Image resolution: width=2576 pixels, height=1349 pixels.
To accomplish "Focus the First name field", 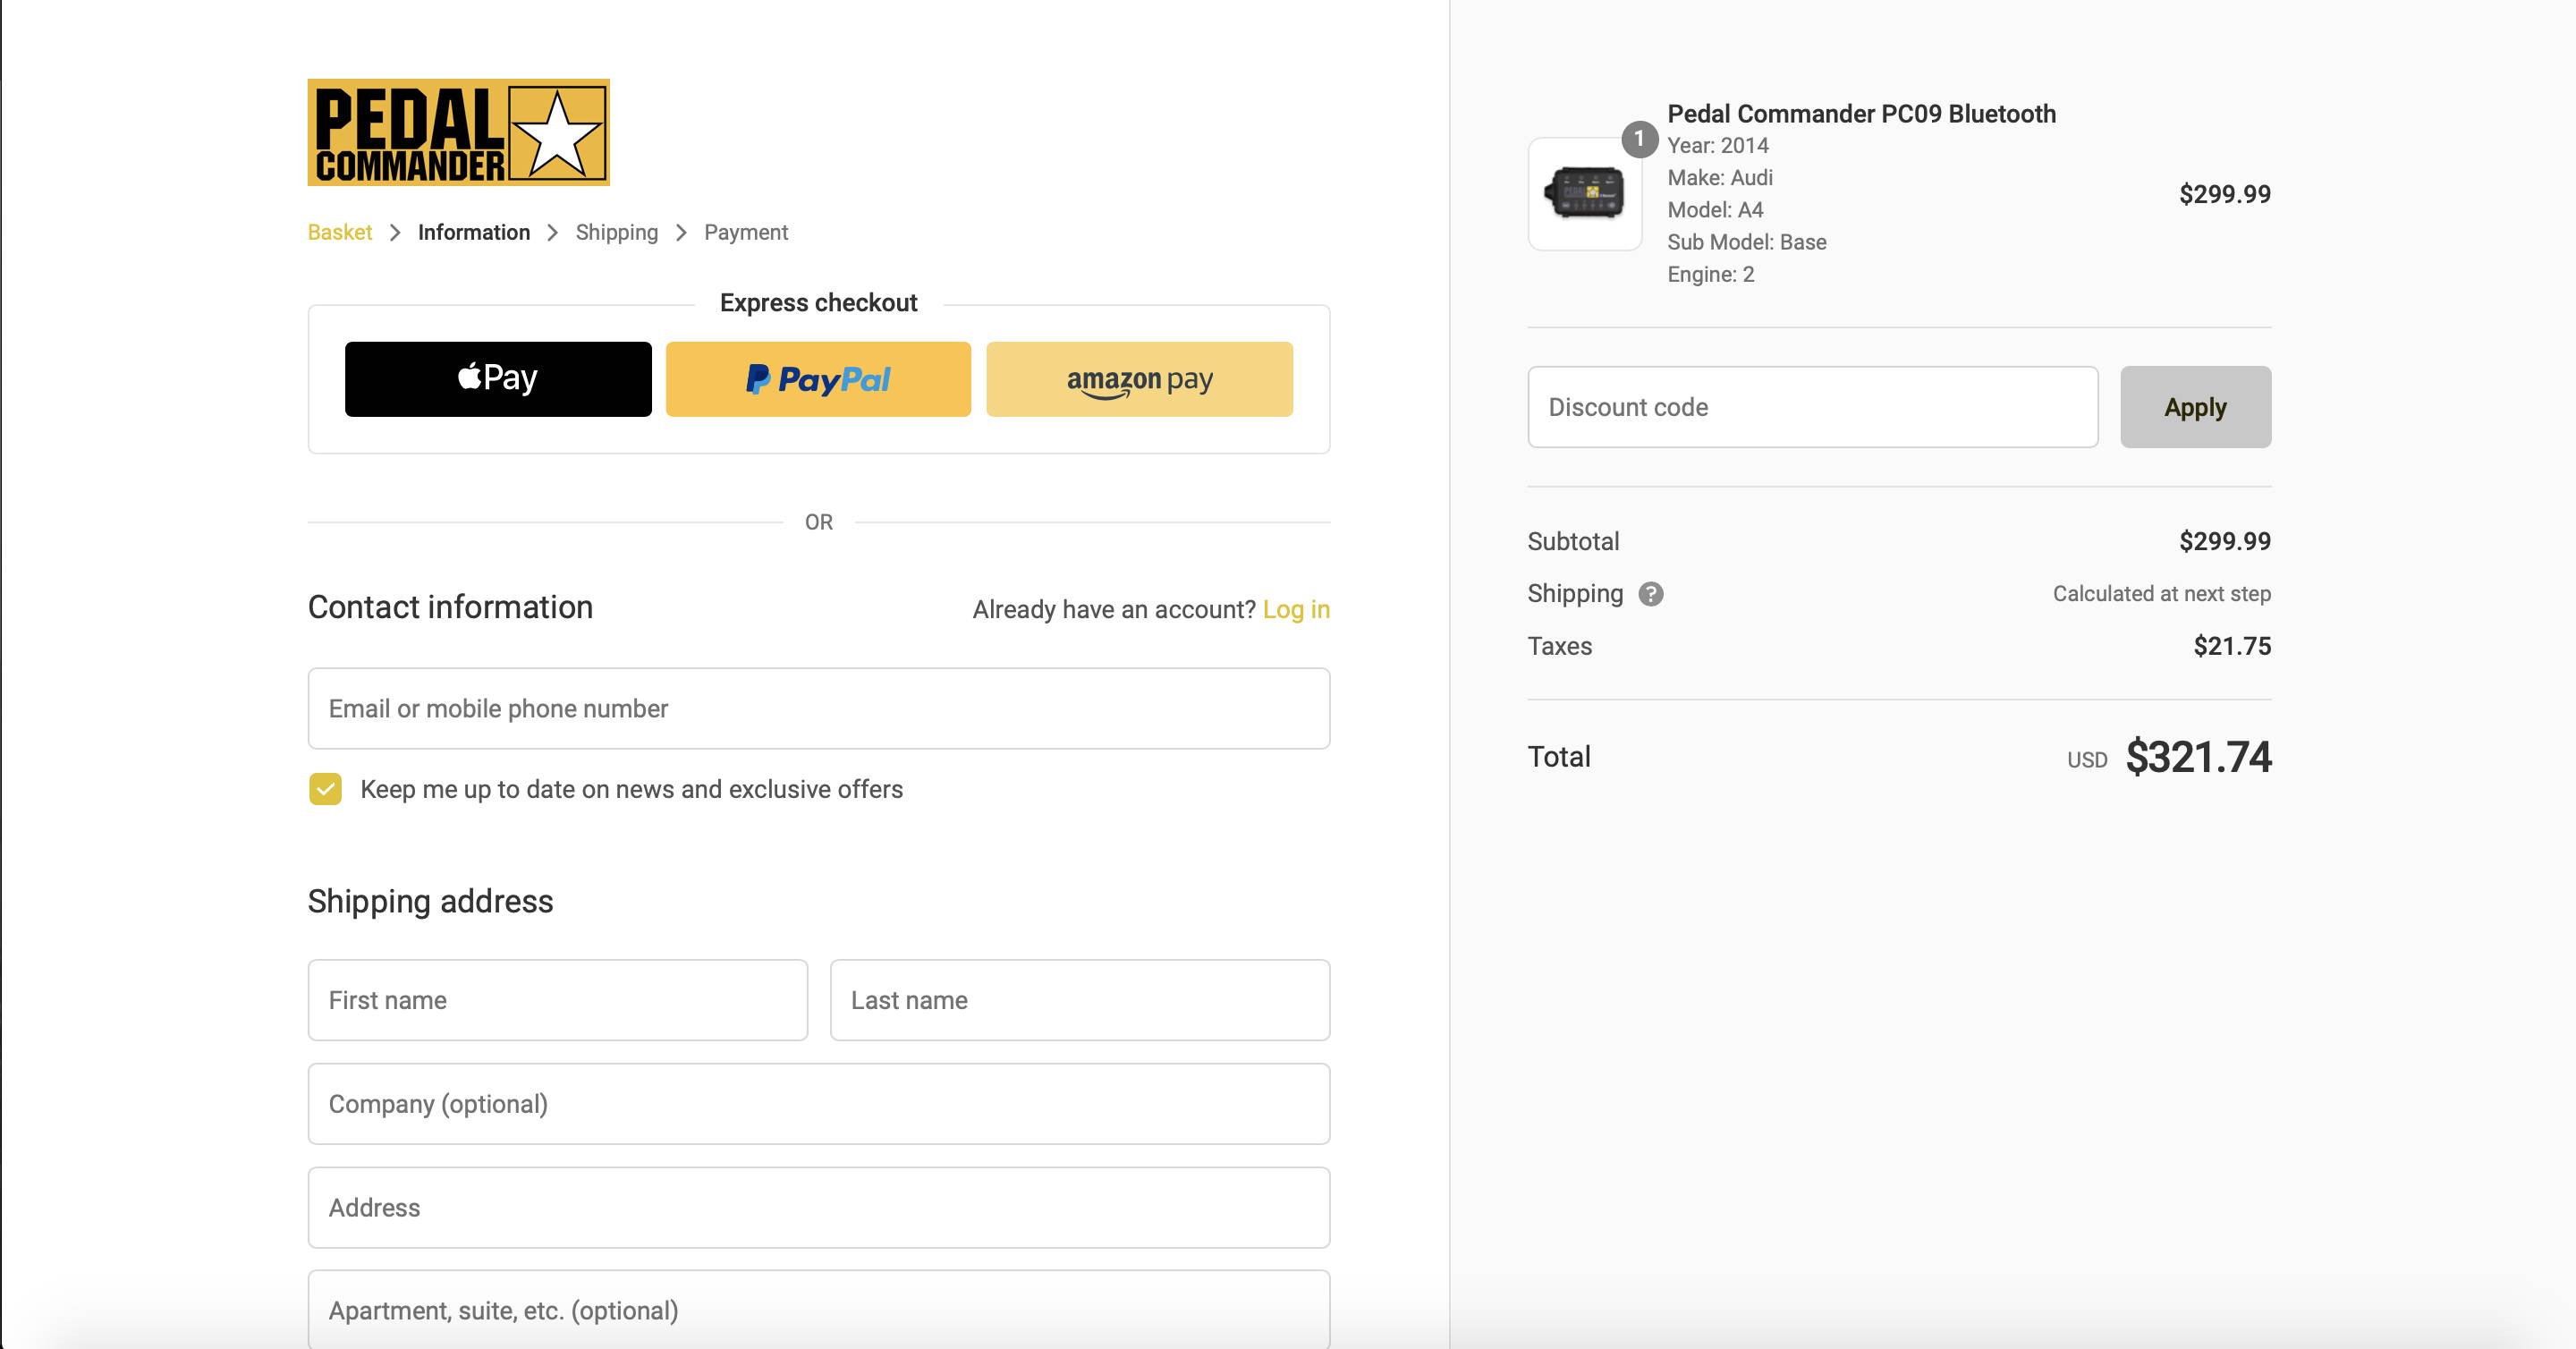I will pyautogui.click(x=558, y=1000).
